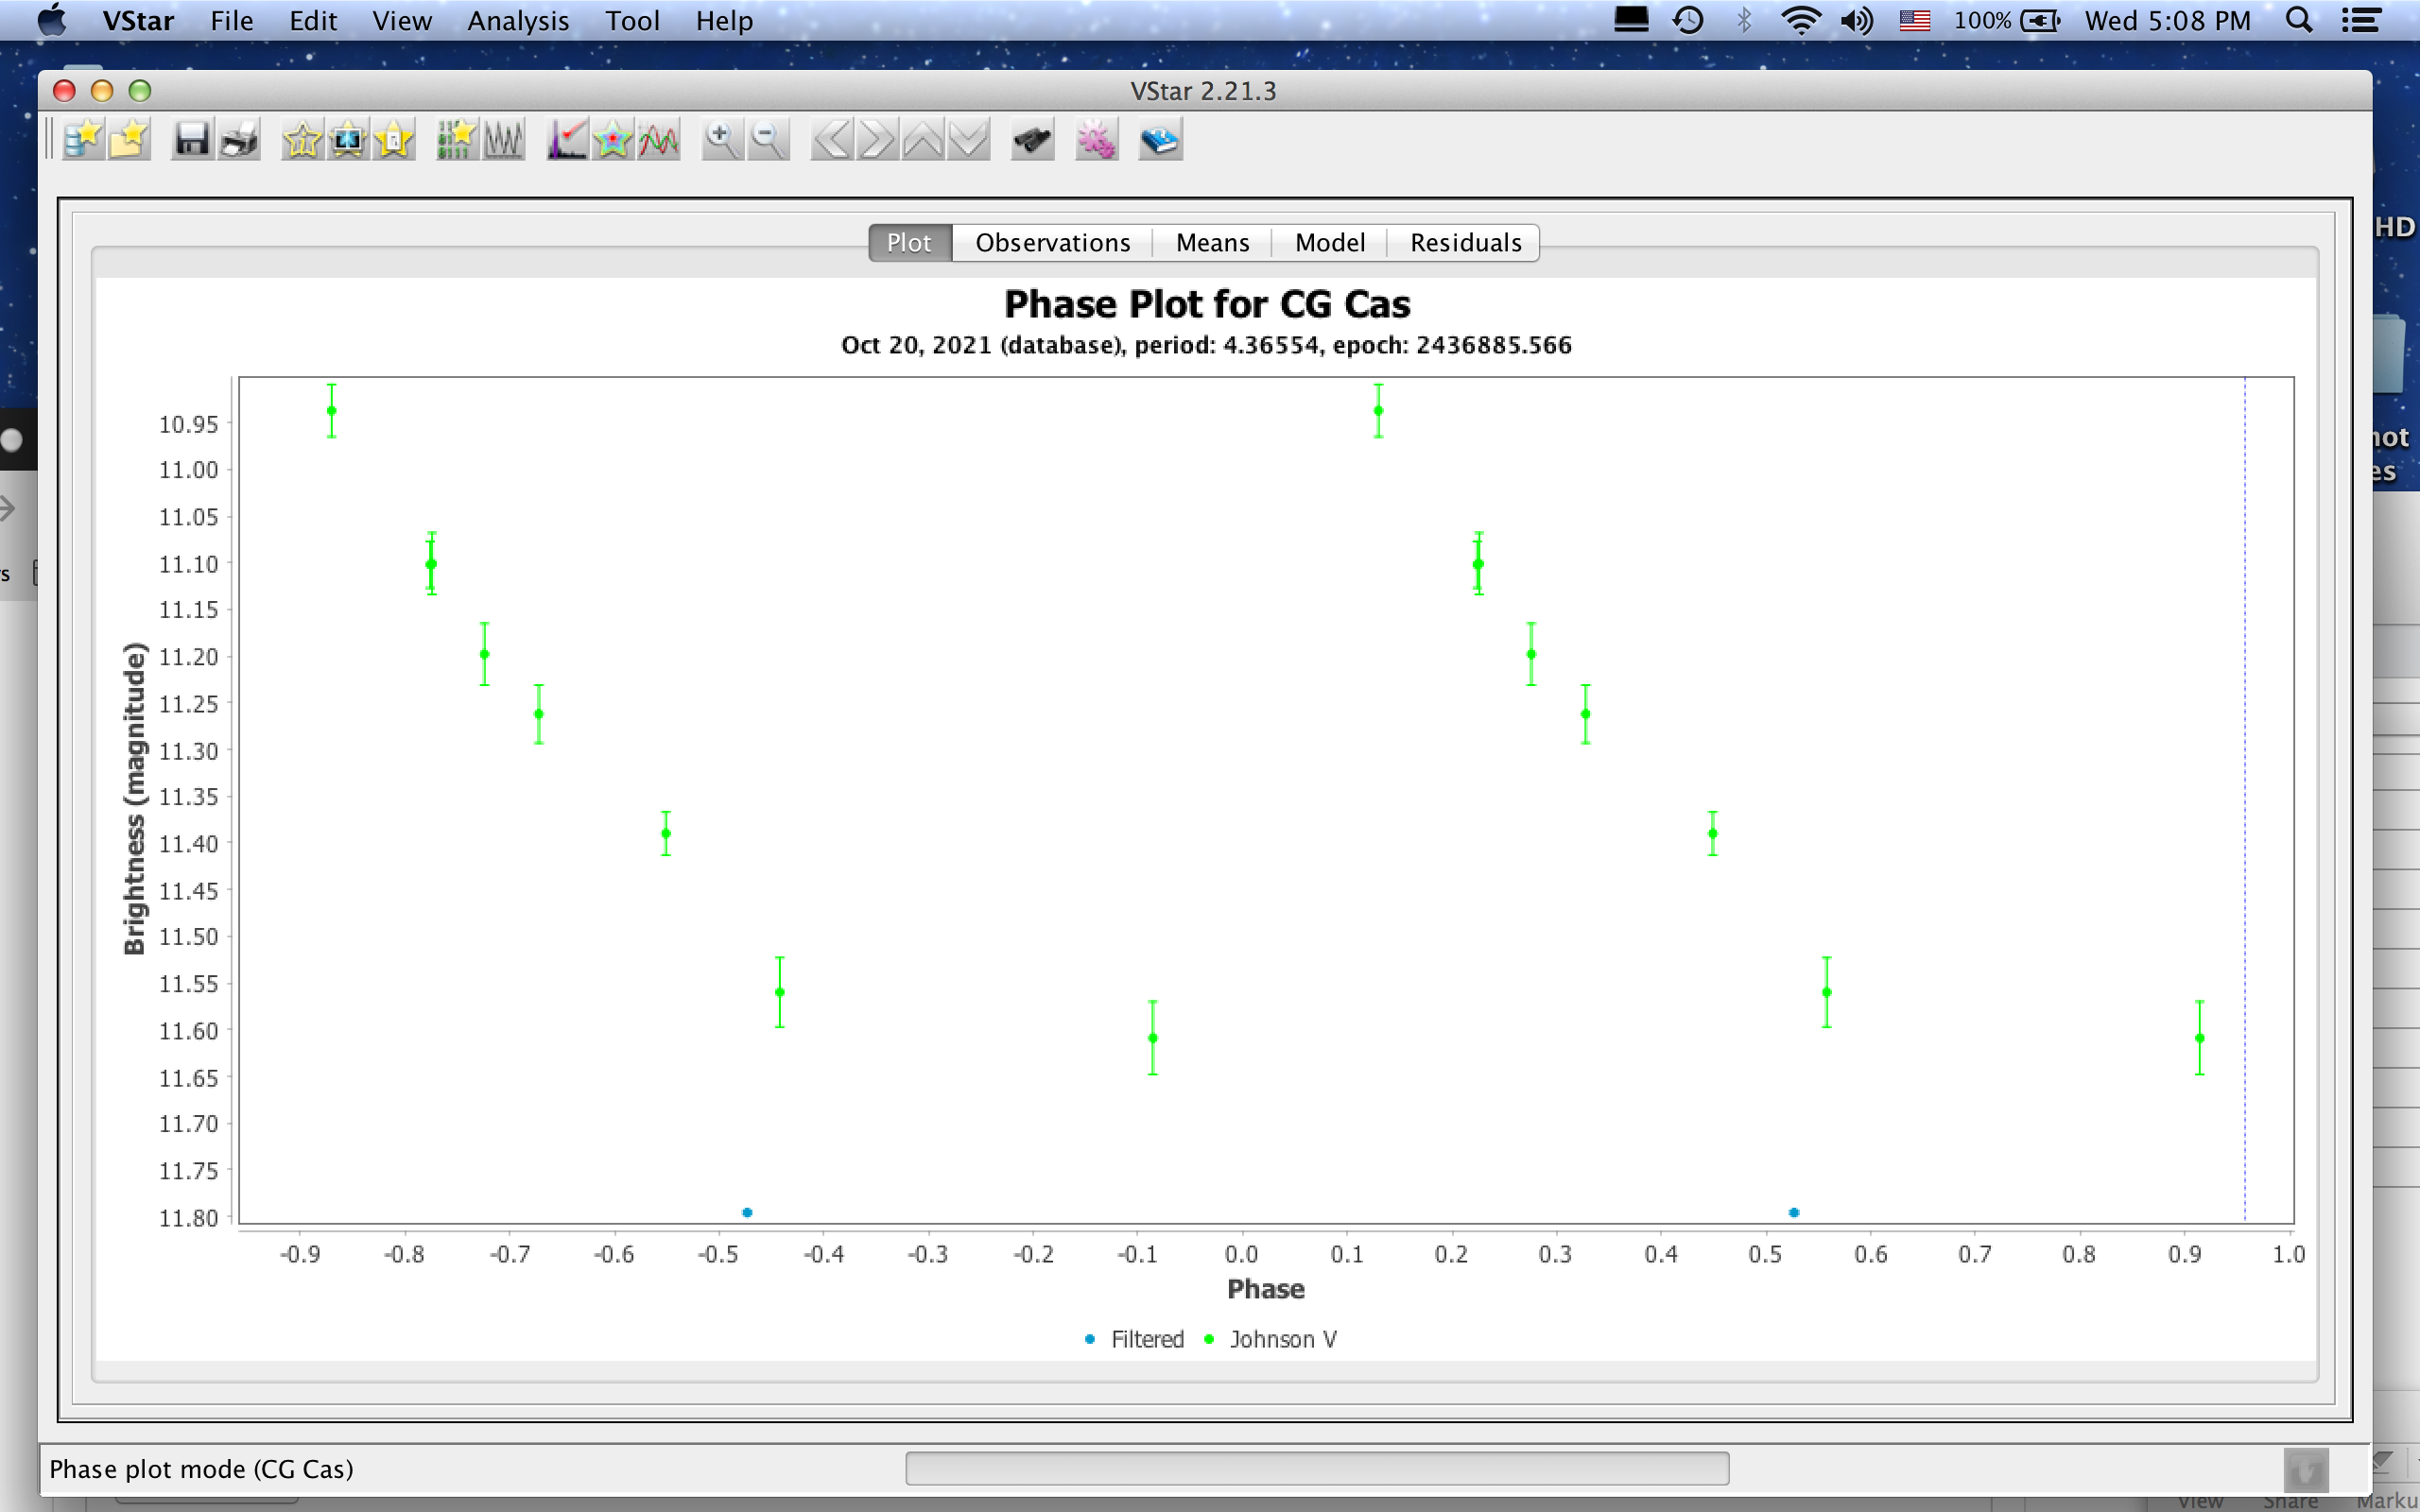Viewport: 2420px width, 1512px height.
Task: Click the polynomial fit curves icon
Action: [x=660, y=140]
